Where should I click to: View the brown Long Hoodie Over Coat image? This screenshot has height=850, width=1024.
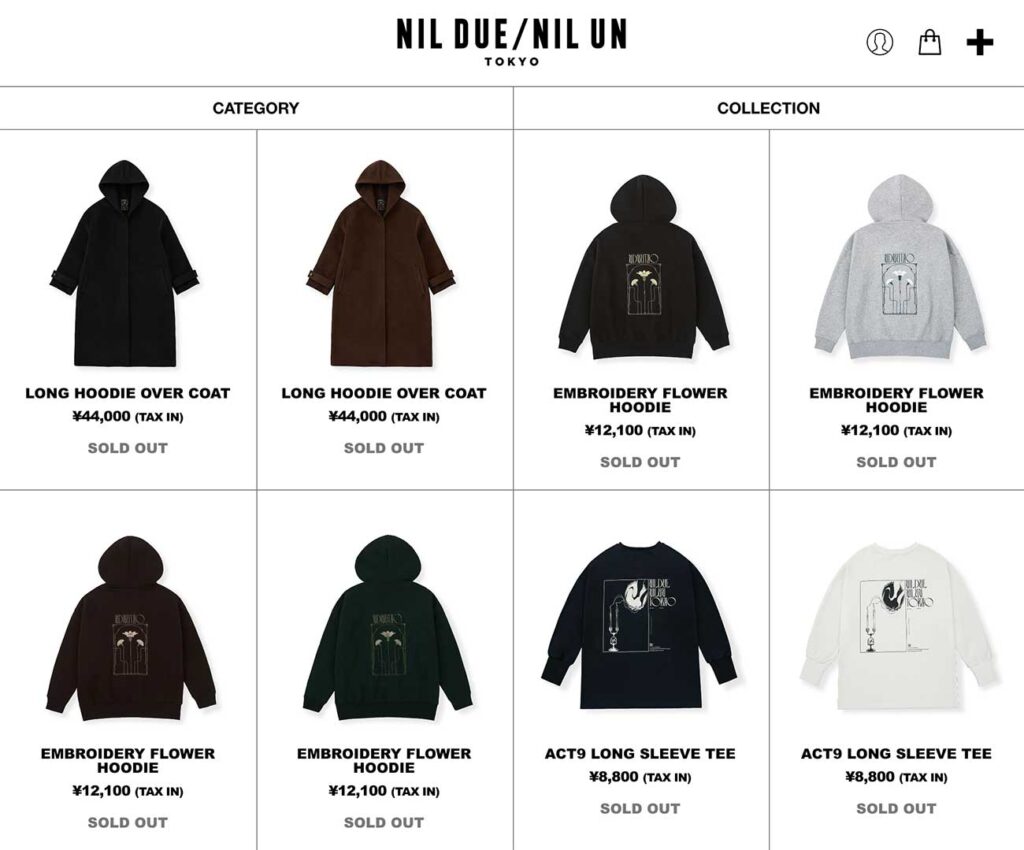(x=381, y=262)
